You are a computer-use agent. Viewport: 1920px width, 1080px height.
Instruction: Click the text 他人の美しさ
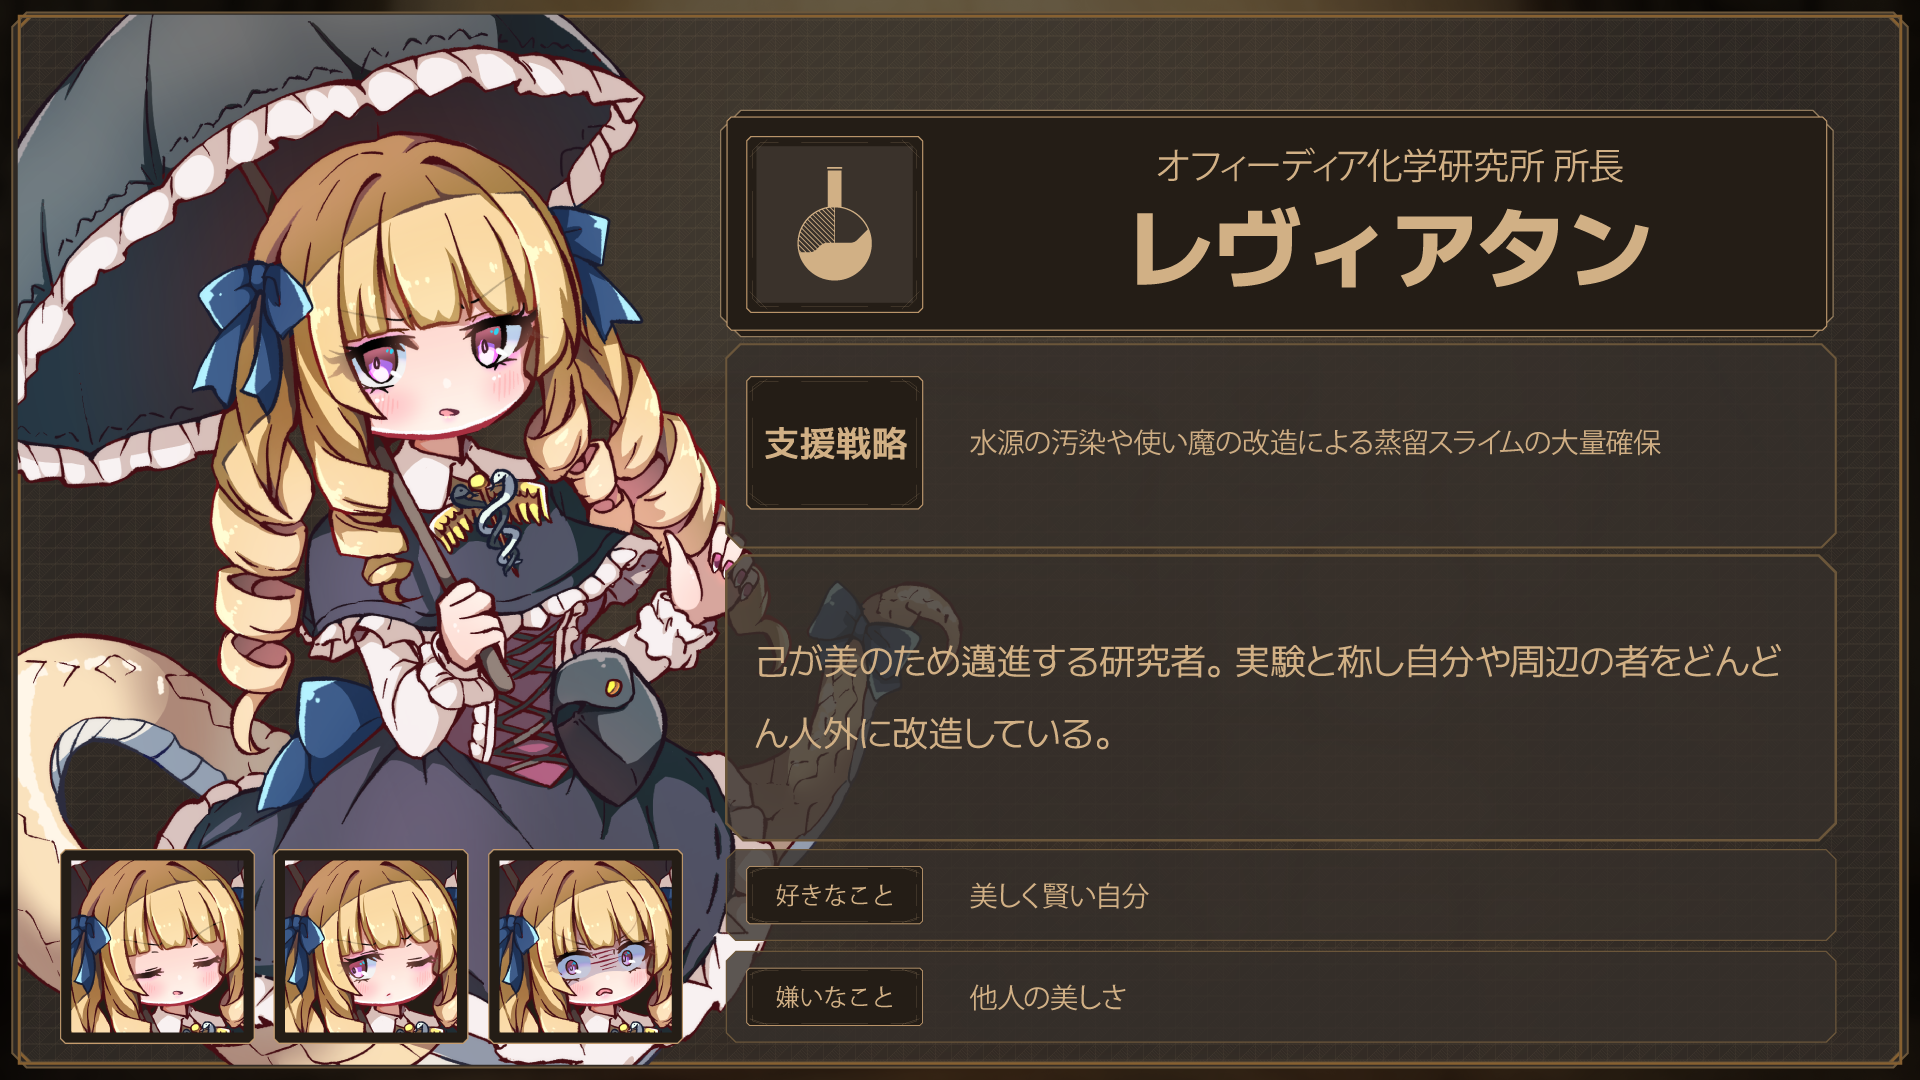tap(1047, 997)
